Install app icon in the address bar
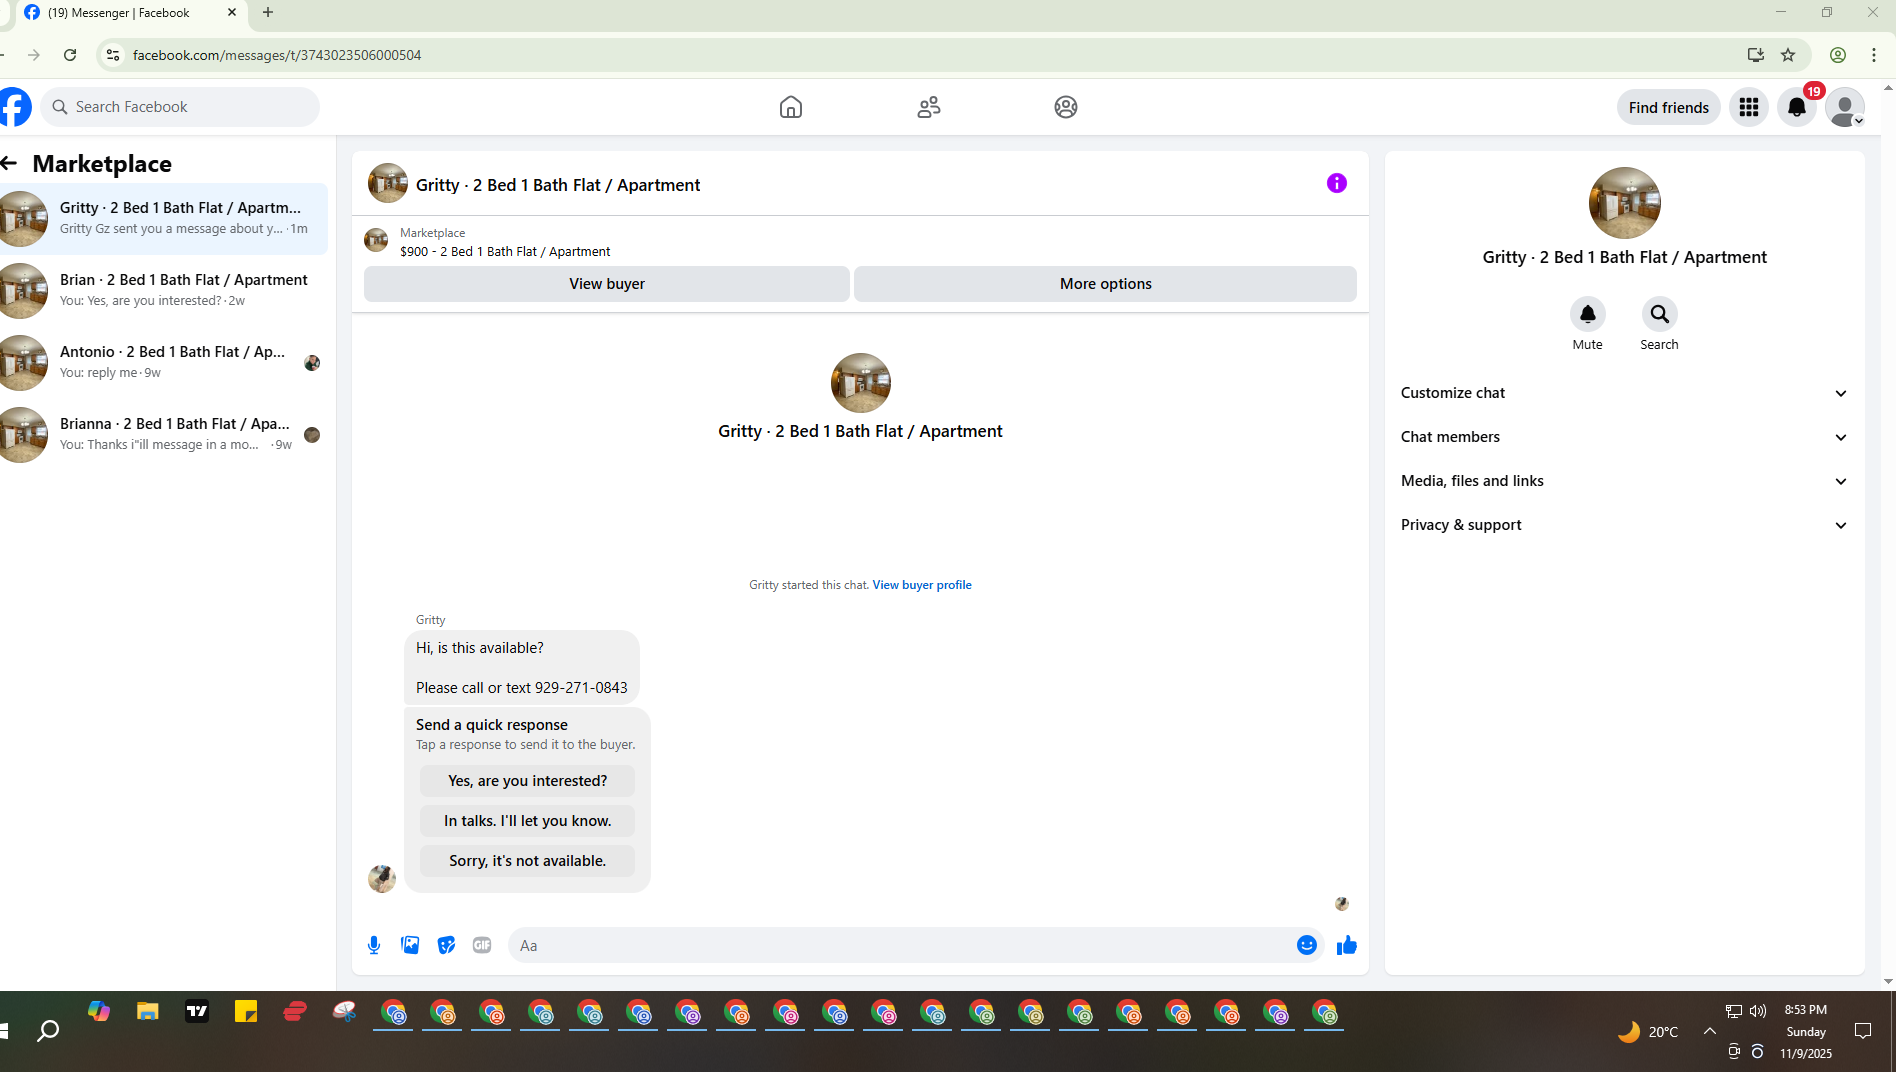1896x1072 pixels. 1755,55
